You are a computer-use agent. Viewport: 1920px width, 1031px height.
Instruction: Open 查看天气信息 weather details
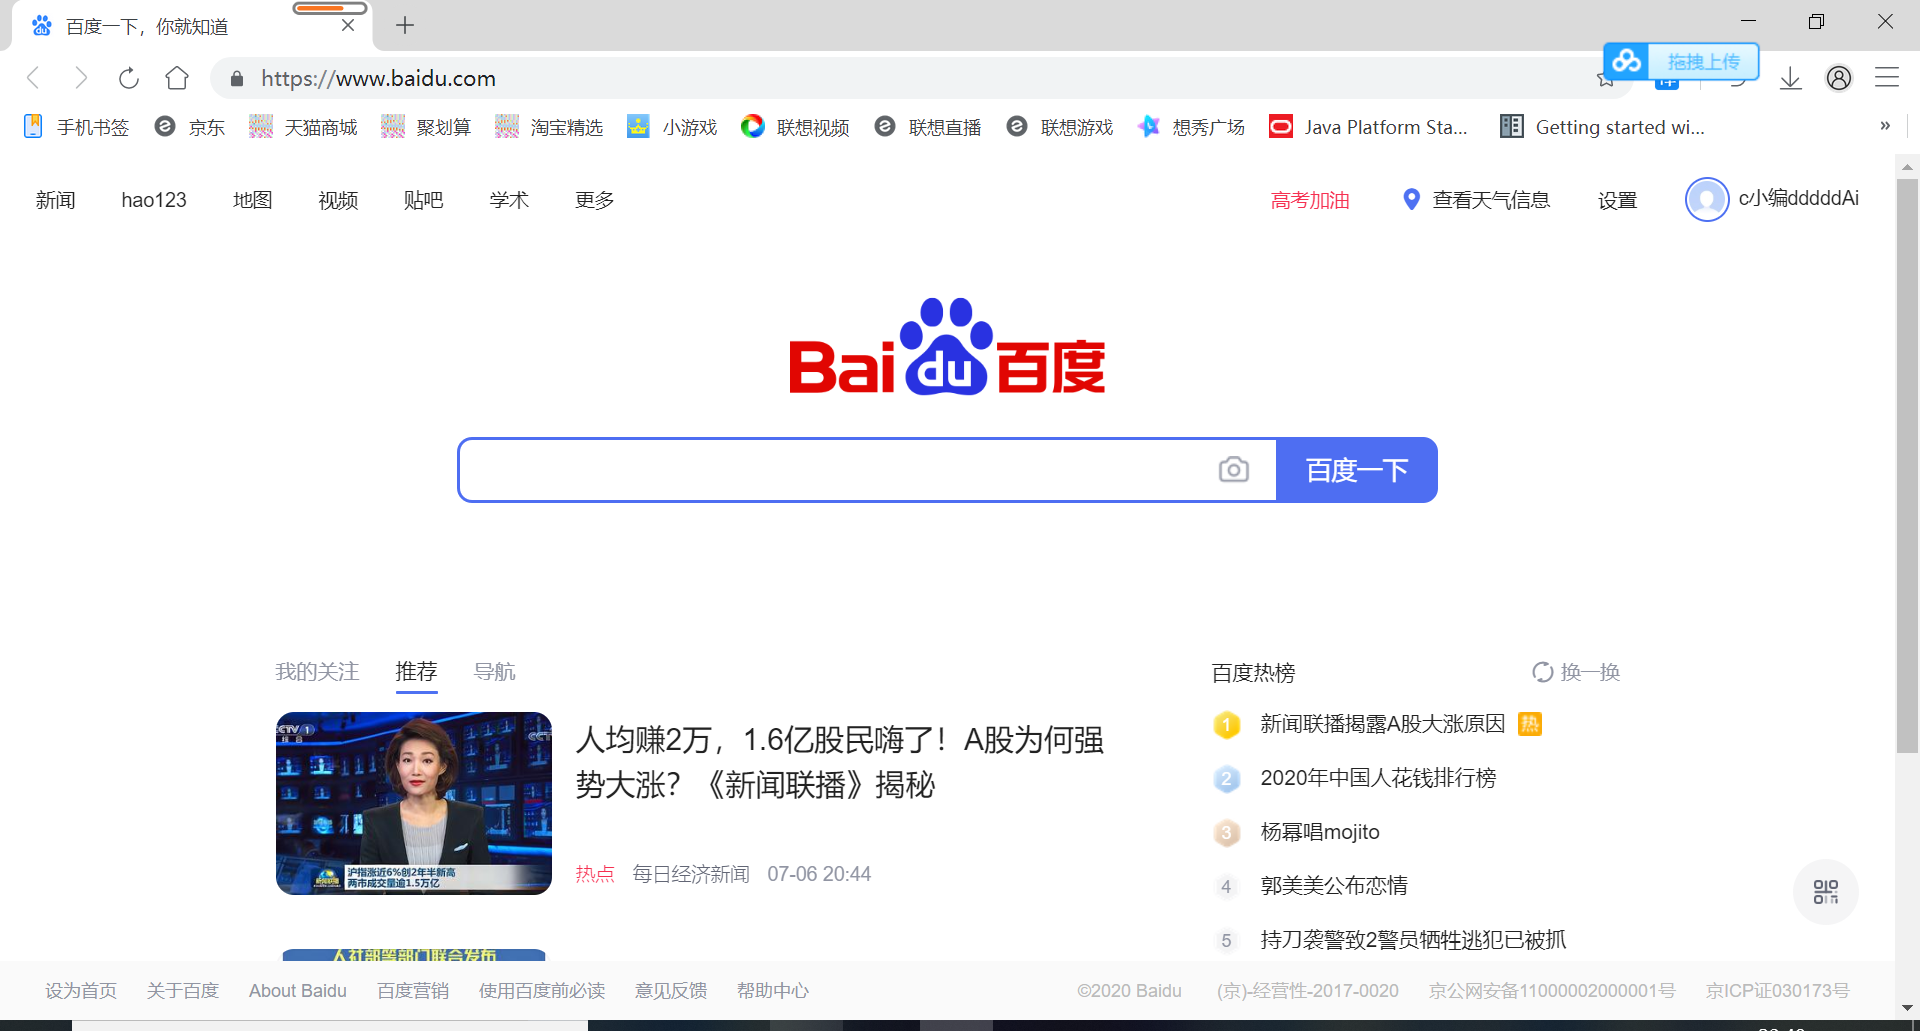(x=1491, y=200)
